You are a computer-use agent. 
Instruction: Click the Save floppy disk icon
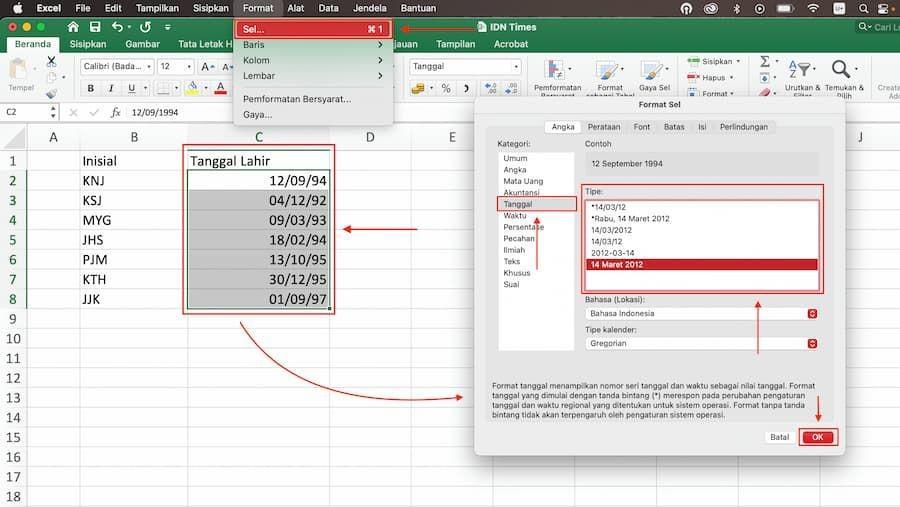click(95, 27)
